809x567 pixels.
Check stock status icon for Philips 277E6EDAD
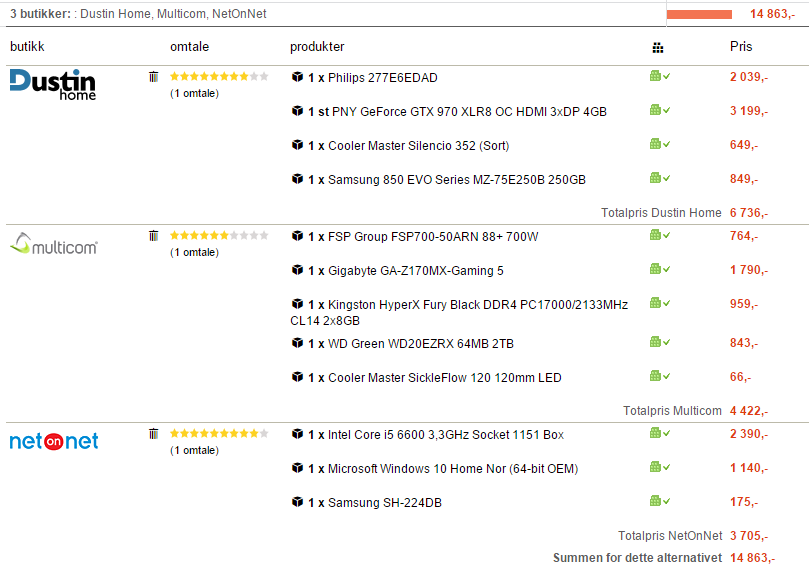coord(660,76)
